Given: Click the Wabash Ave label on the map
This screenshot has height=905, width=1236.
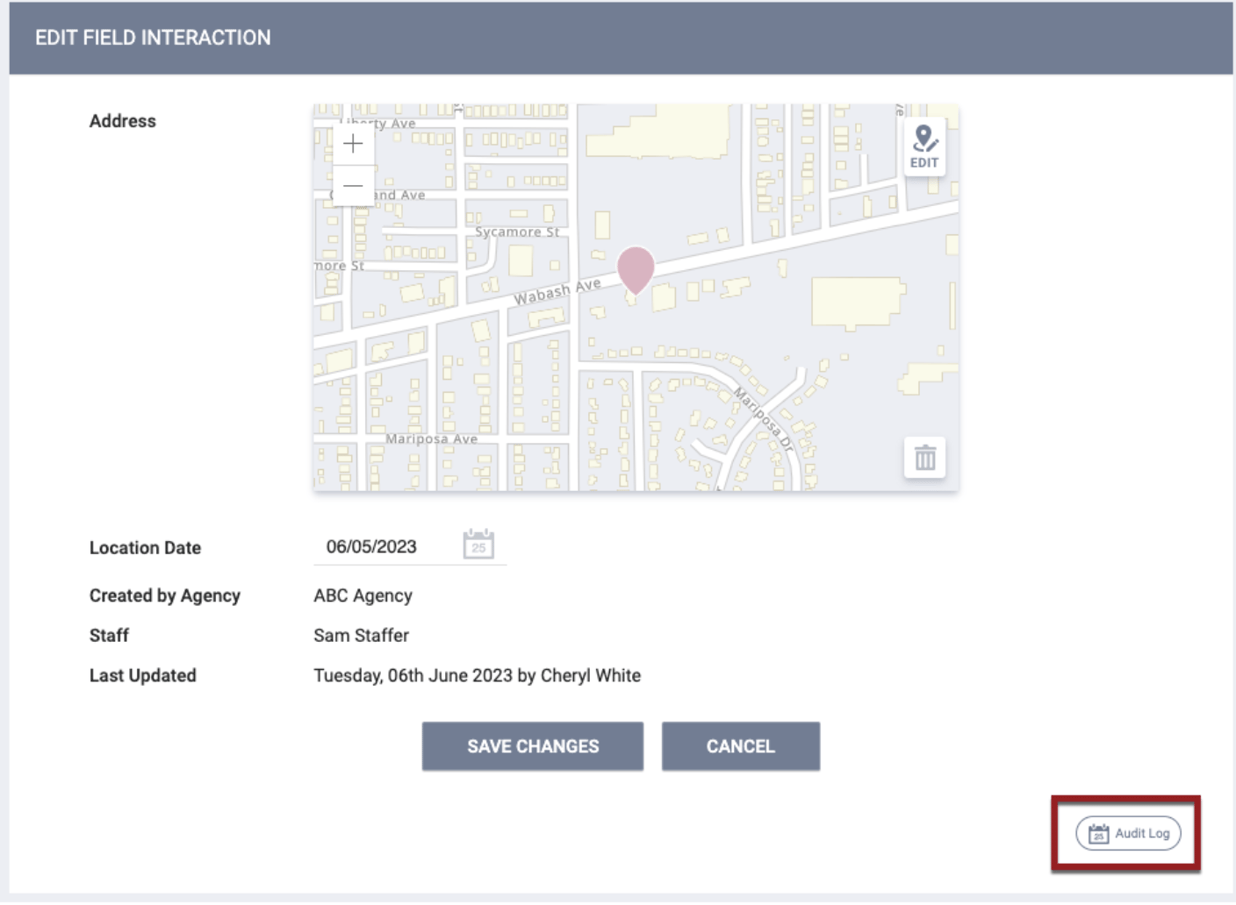Looking at the screenshot, I should pyautogui.click(x=557, y=290).
